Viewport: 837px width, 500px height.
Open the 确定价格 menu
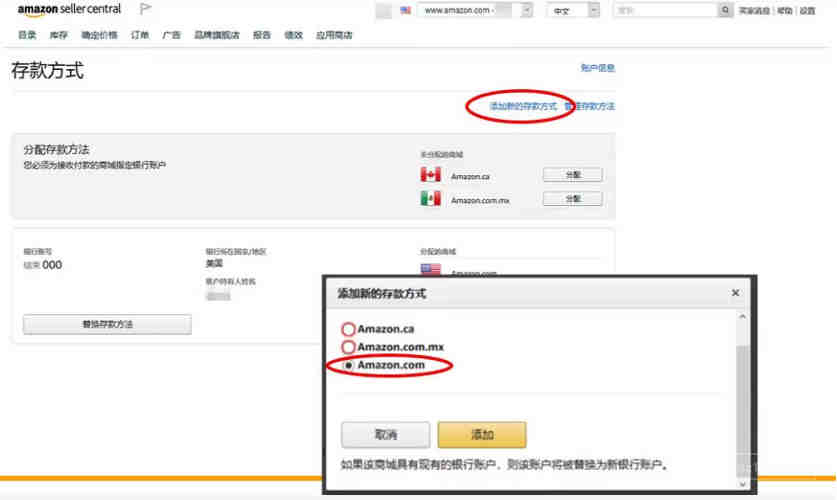tap(99, 35)
